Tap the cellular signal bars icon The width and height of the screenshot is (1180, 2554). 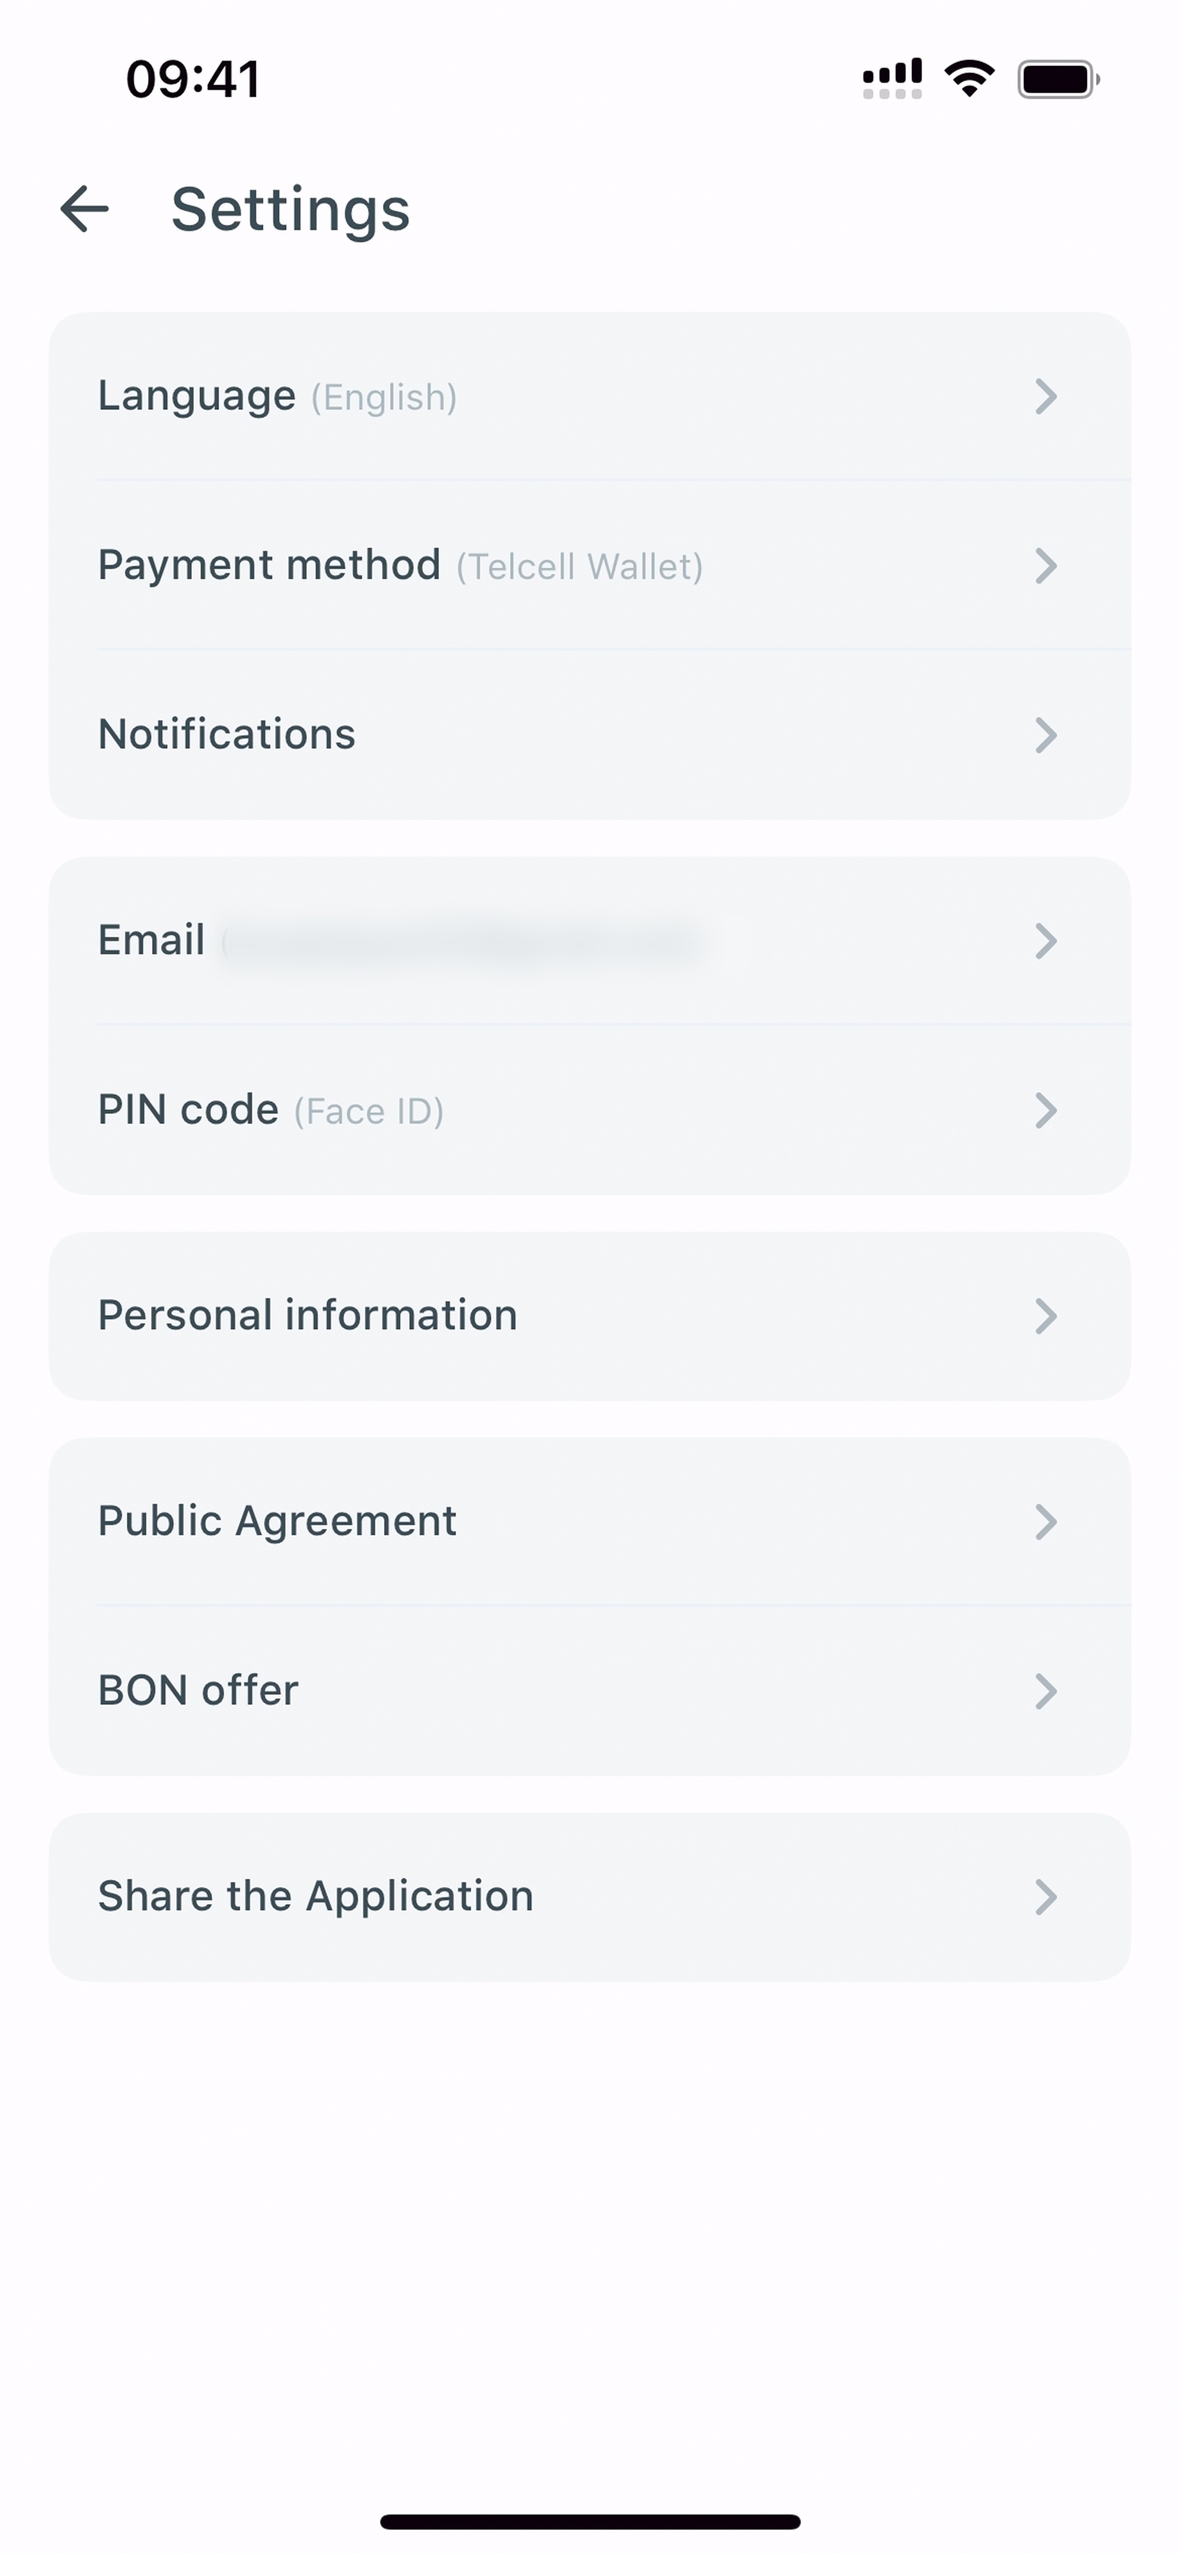(892, 79)
